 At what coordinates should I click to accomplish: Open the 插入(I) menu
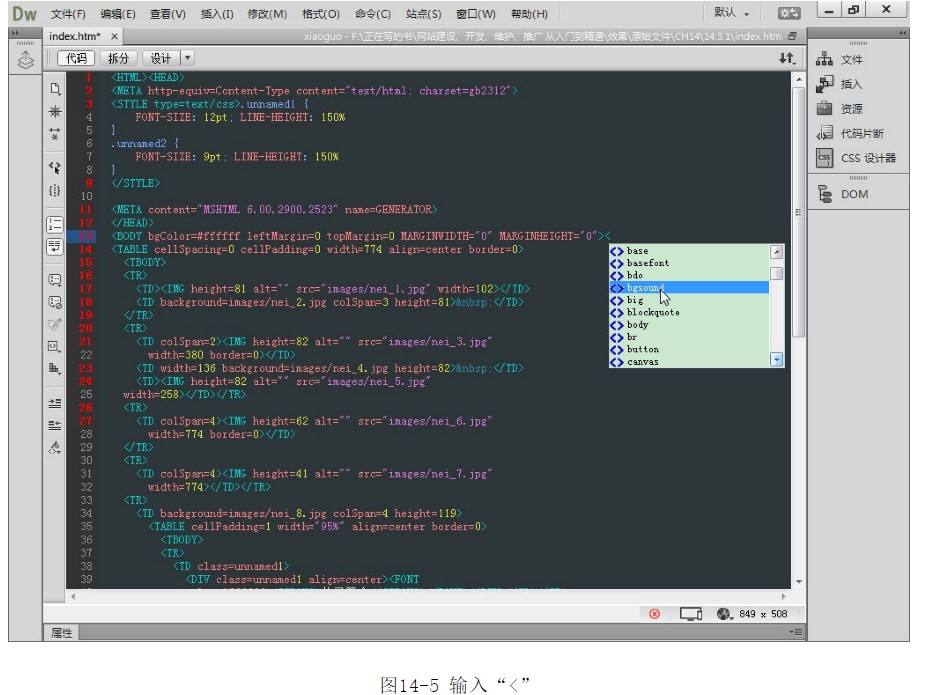[x=216, y=14]
